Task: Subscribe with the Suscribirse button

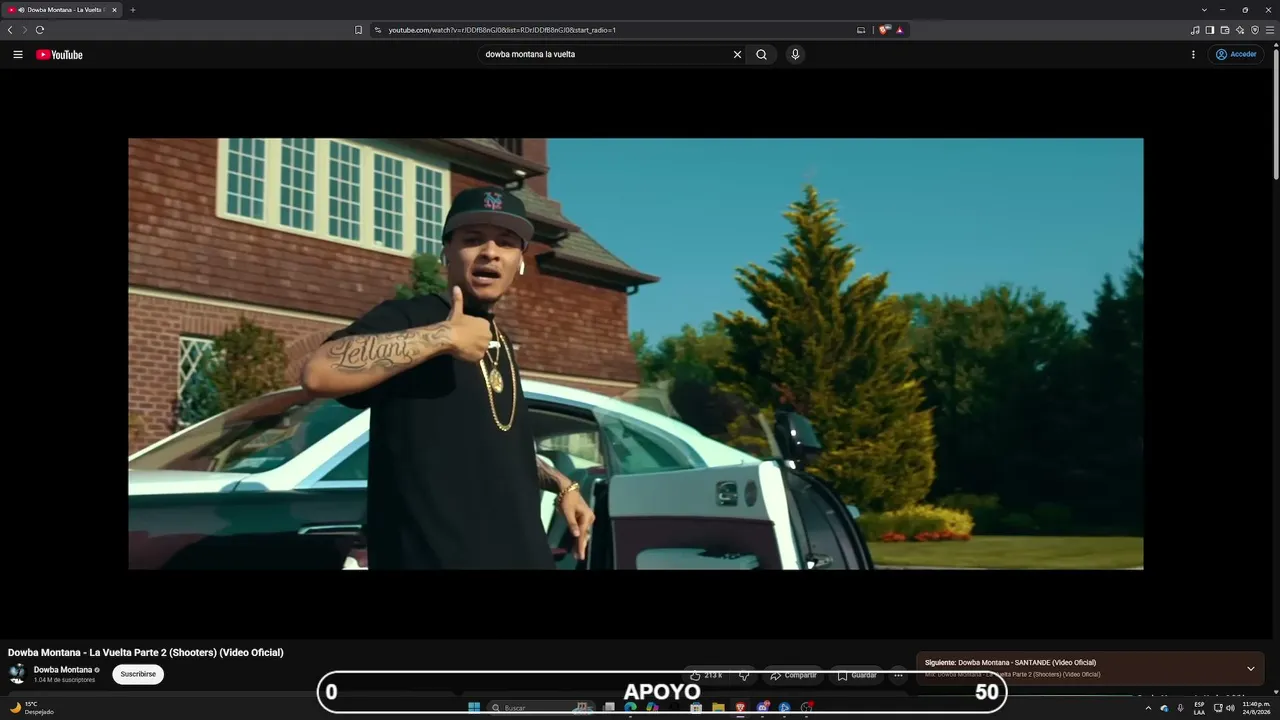Action: point(138,674)
